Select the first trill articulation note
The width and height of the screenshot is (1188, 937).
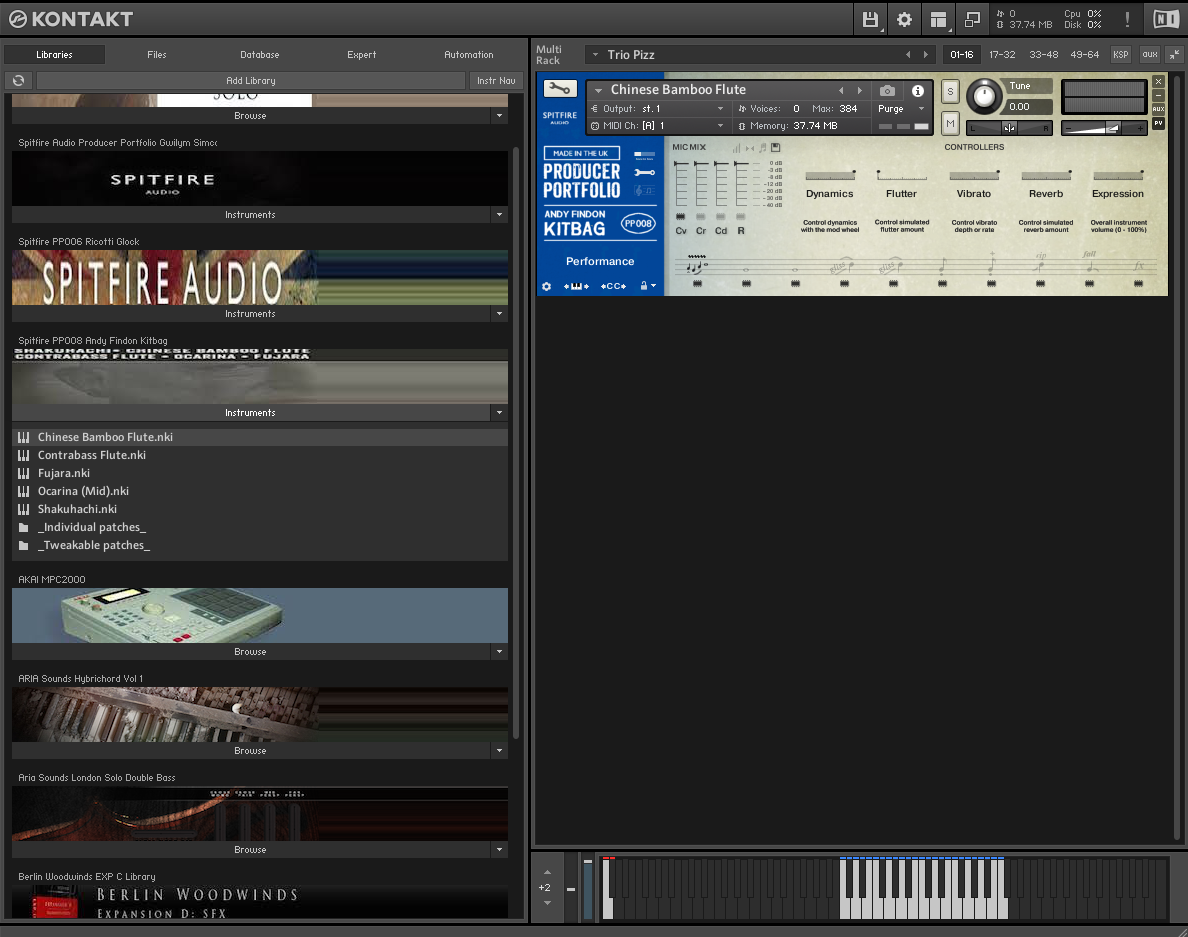tap(697, 265)
